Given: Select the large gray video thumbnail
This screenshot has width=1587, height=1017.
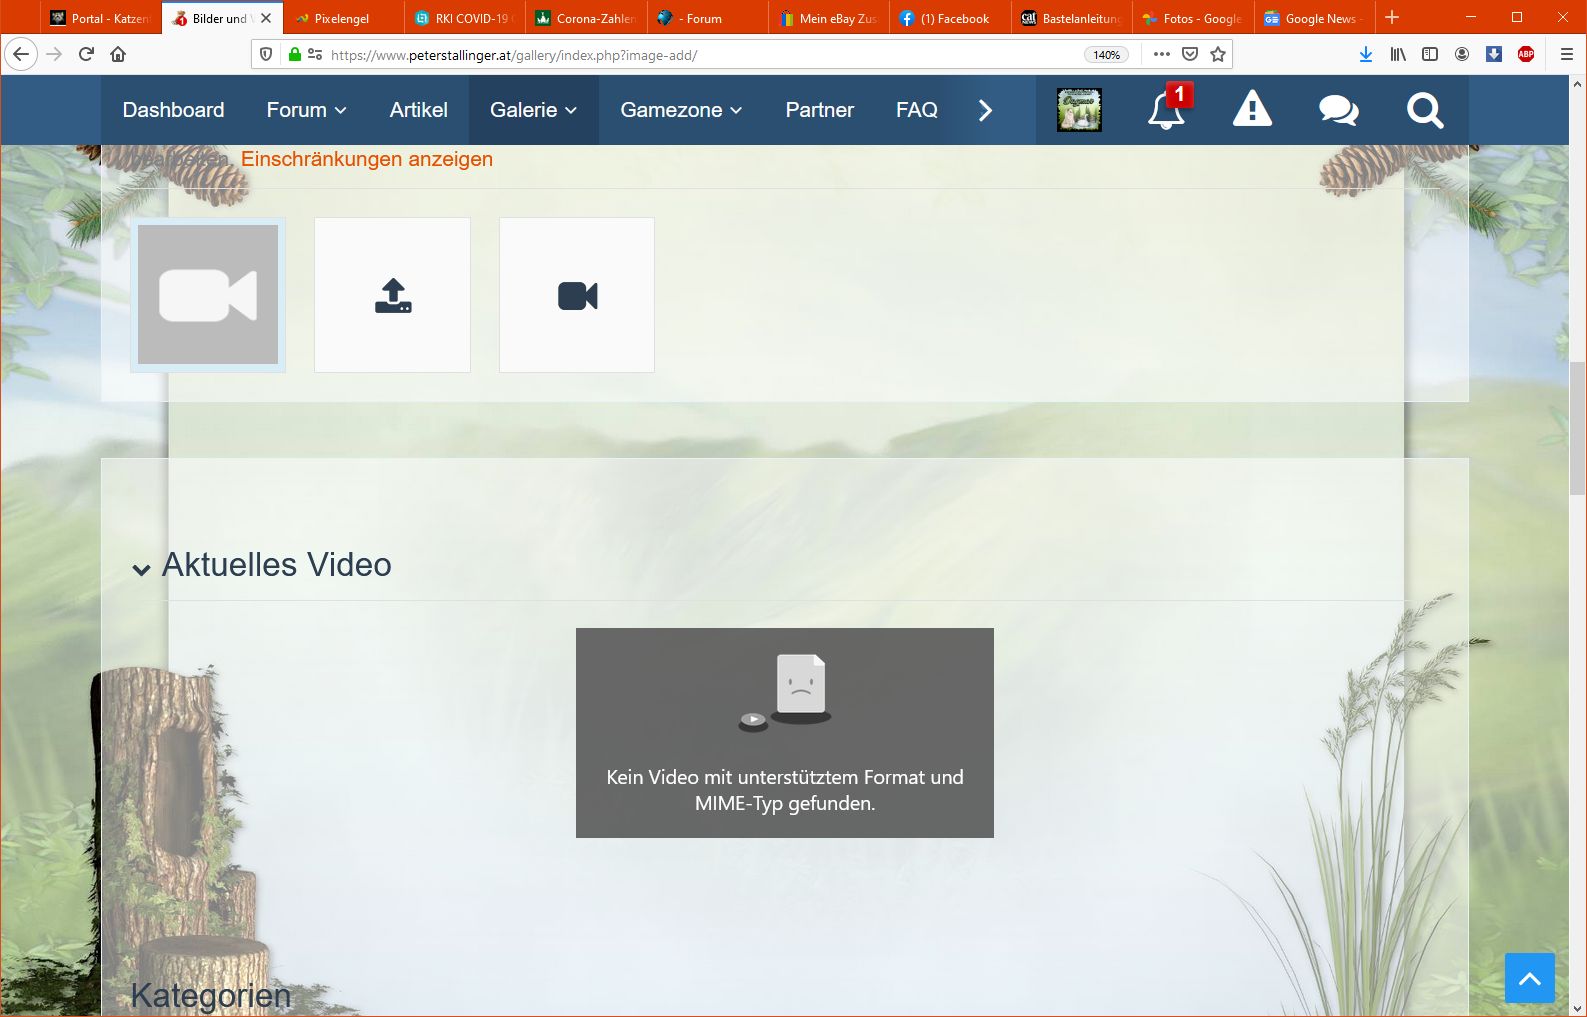Looking at the screenshot, I should pyautogui.click(x=208, y=295).
